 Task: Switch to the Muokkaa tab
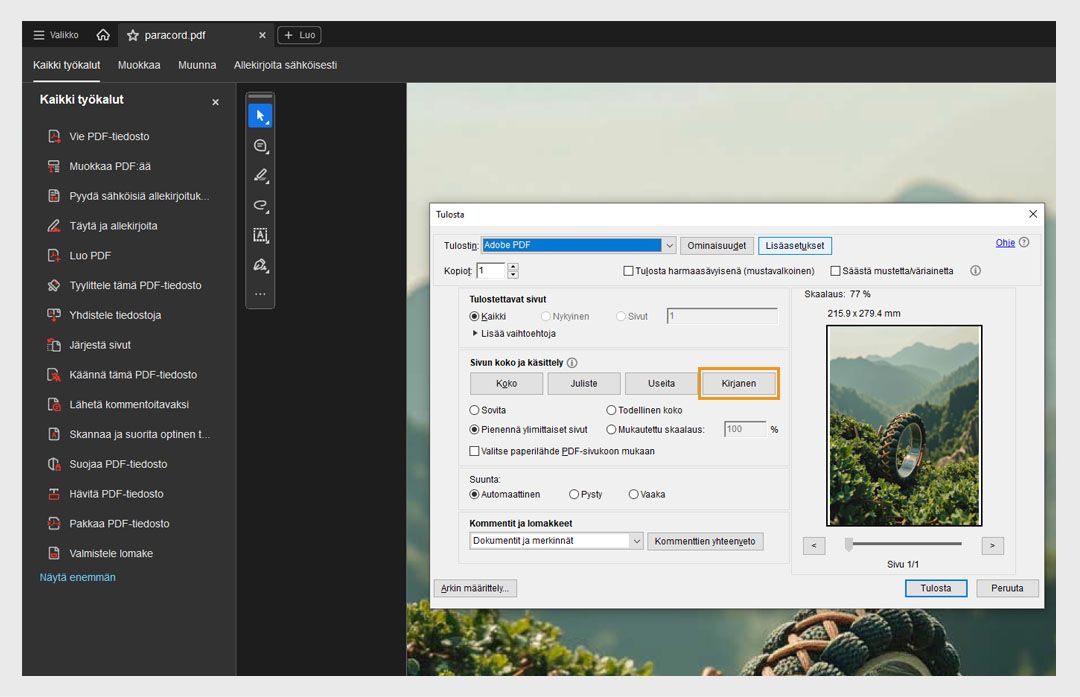coord(139,65)
